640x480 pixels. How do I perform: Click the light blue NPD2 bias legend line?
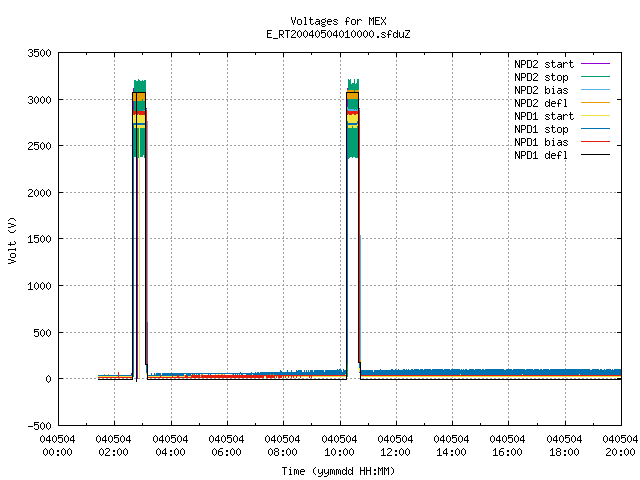(596, 90)
